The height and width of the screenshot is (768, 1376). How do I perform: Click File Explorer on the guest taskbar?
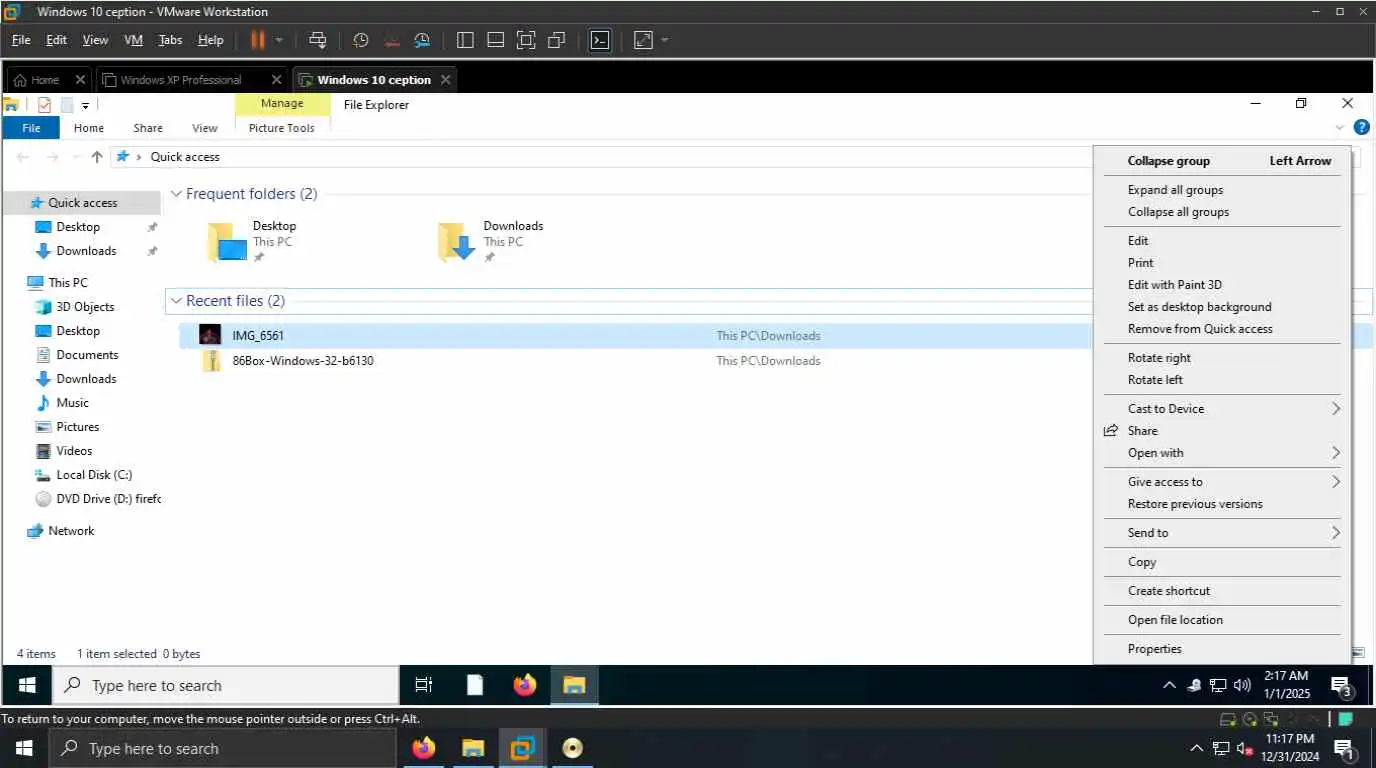point(573,685)
